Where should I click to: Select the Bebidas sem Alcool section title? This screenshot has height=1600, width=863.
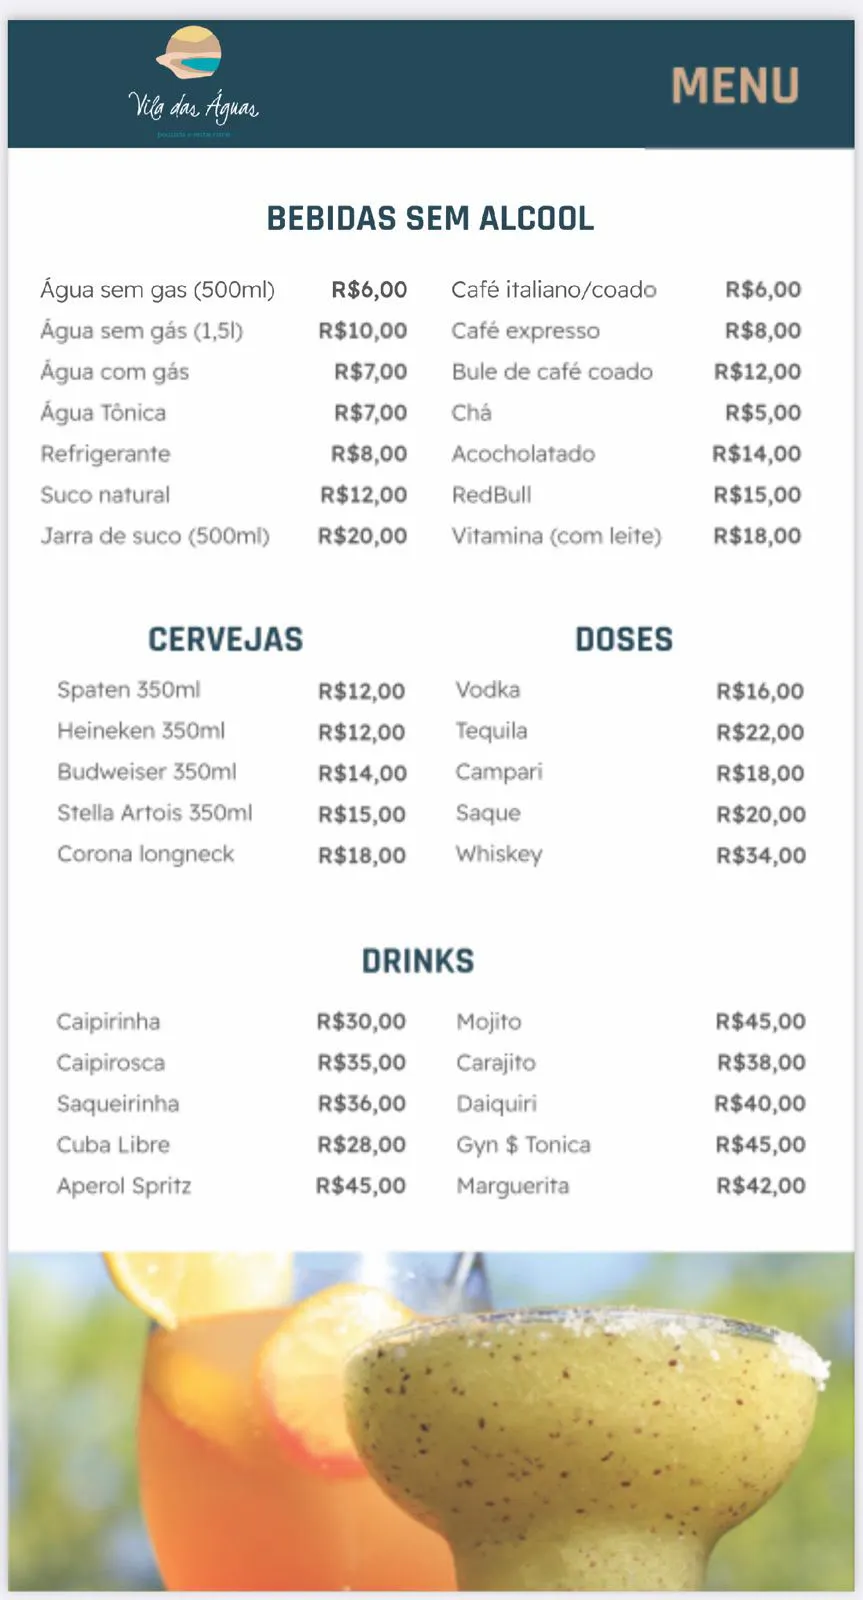tap(430, 218)
